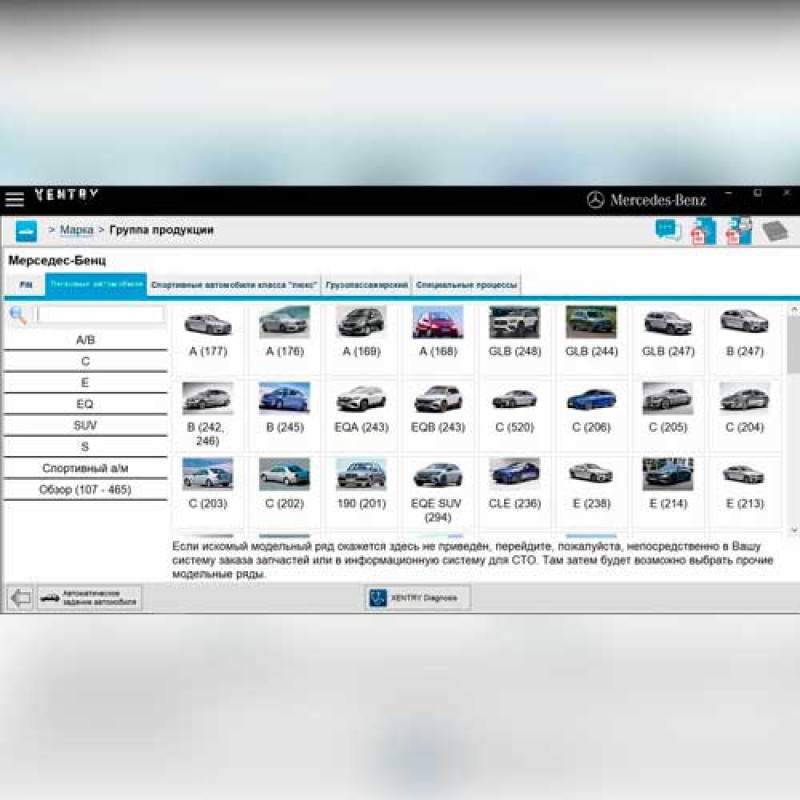
Task: Select the Легковые автомобили tab
Action: 96,284
